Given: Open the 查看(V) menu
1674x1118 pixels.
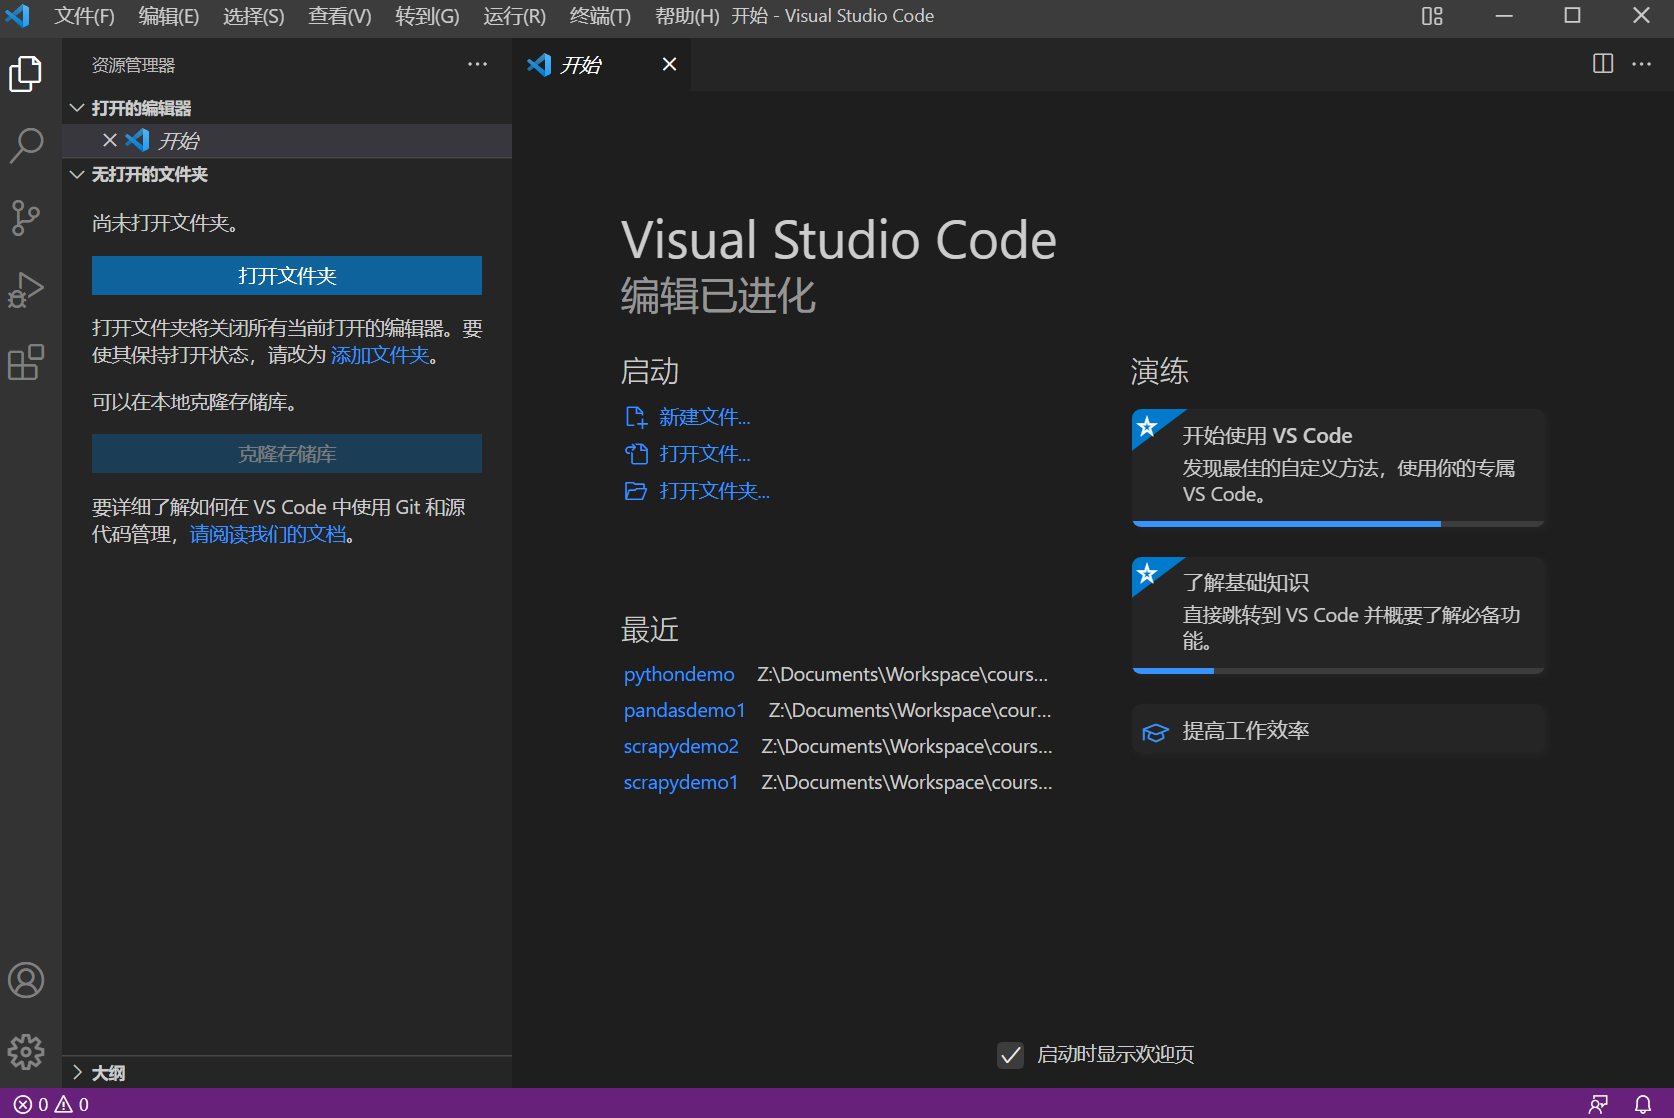Looking at the screenshot, I should pos(340,16).
